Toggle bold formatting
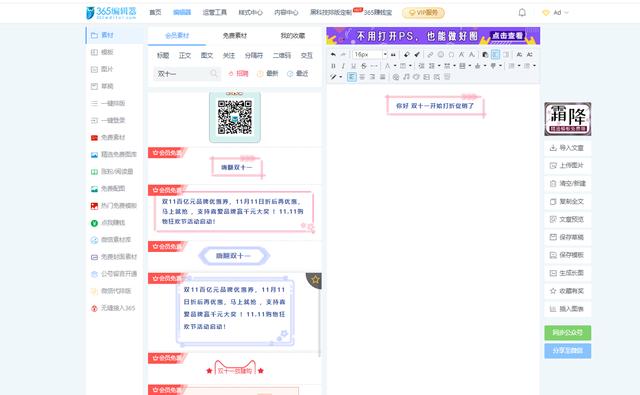 [x=333, y=66]
